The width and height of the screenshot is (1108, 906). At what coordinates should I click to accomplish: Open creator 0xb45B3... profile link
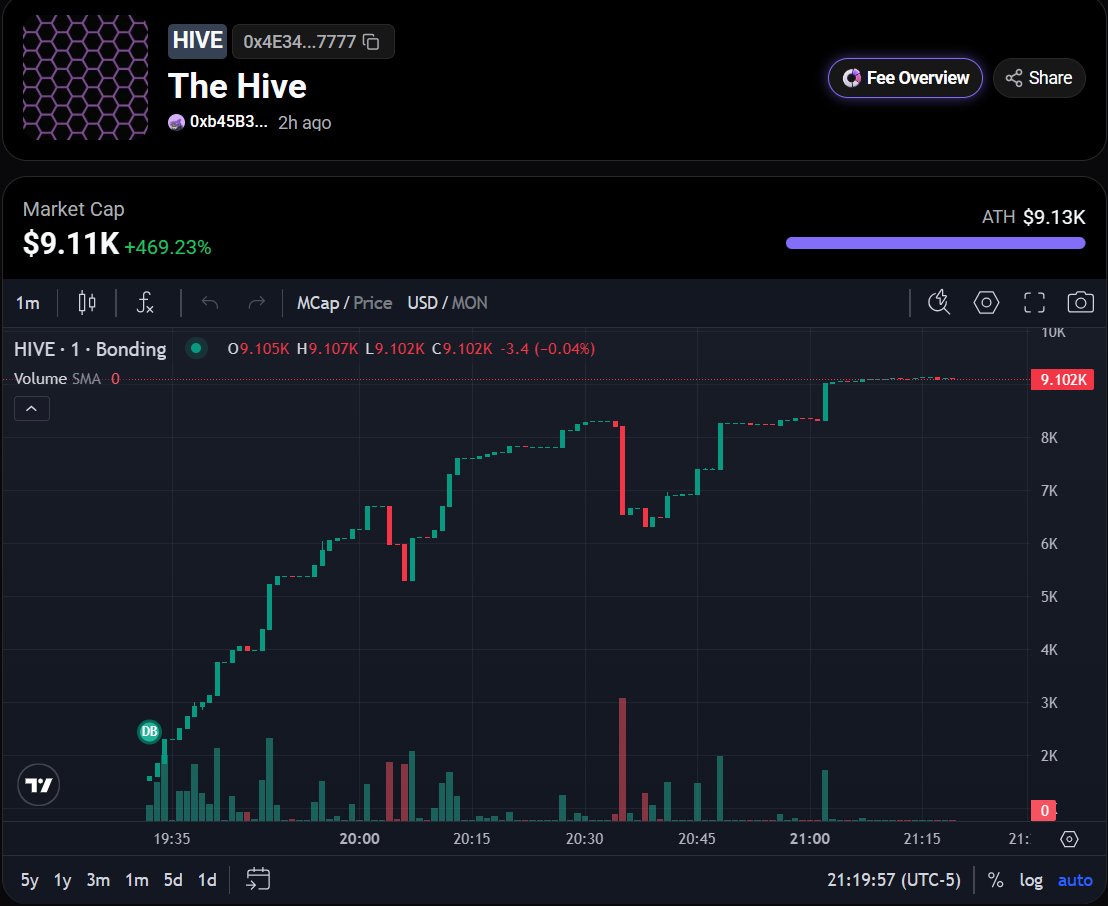[218, 122]
